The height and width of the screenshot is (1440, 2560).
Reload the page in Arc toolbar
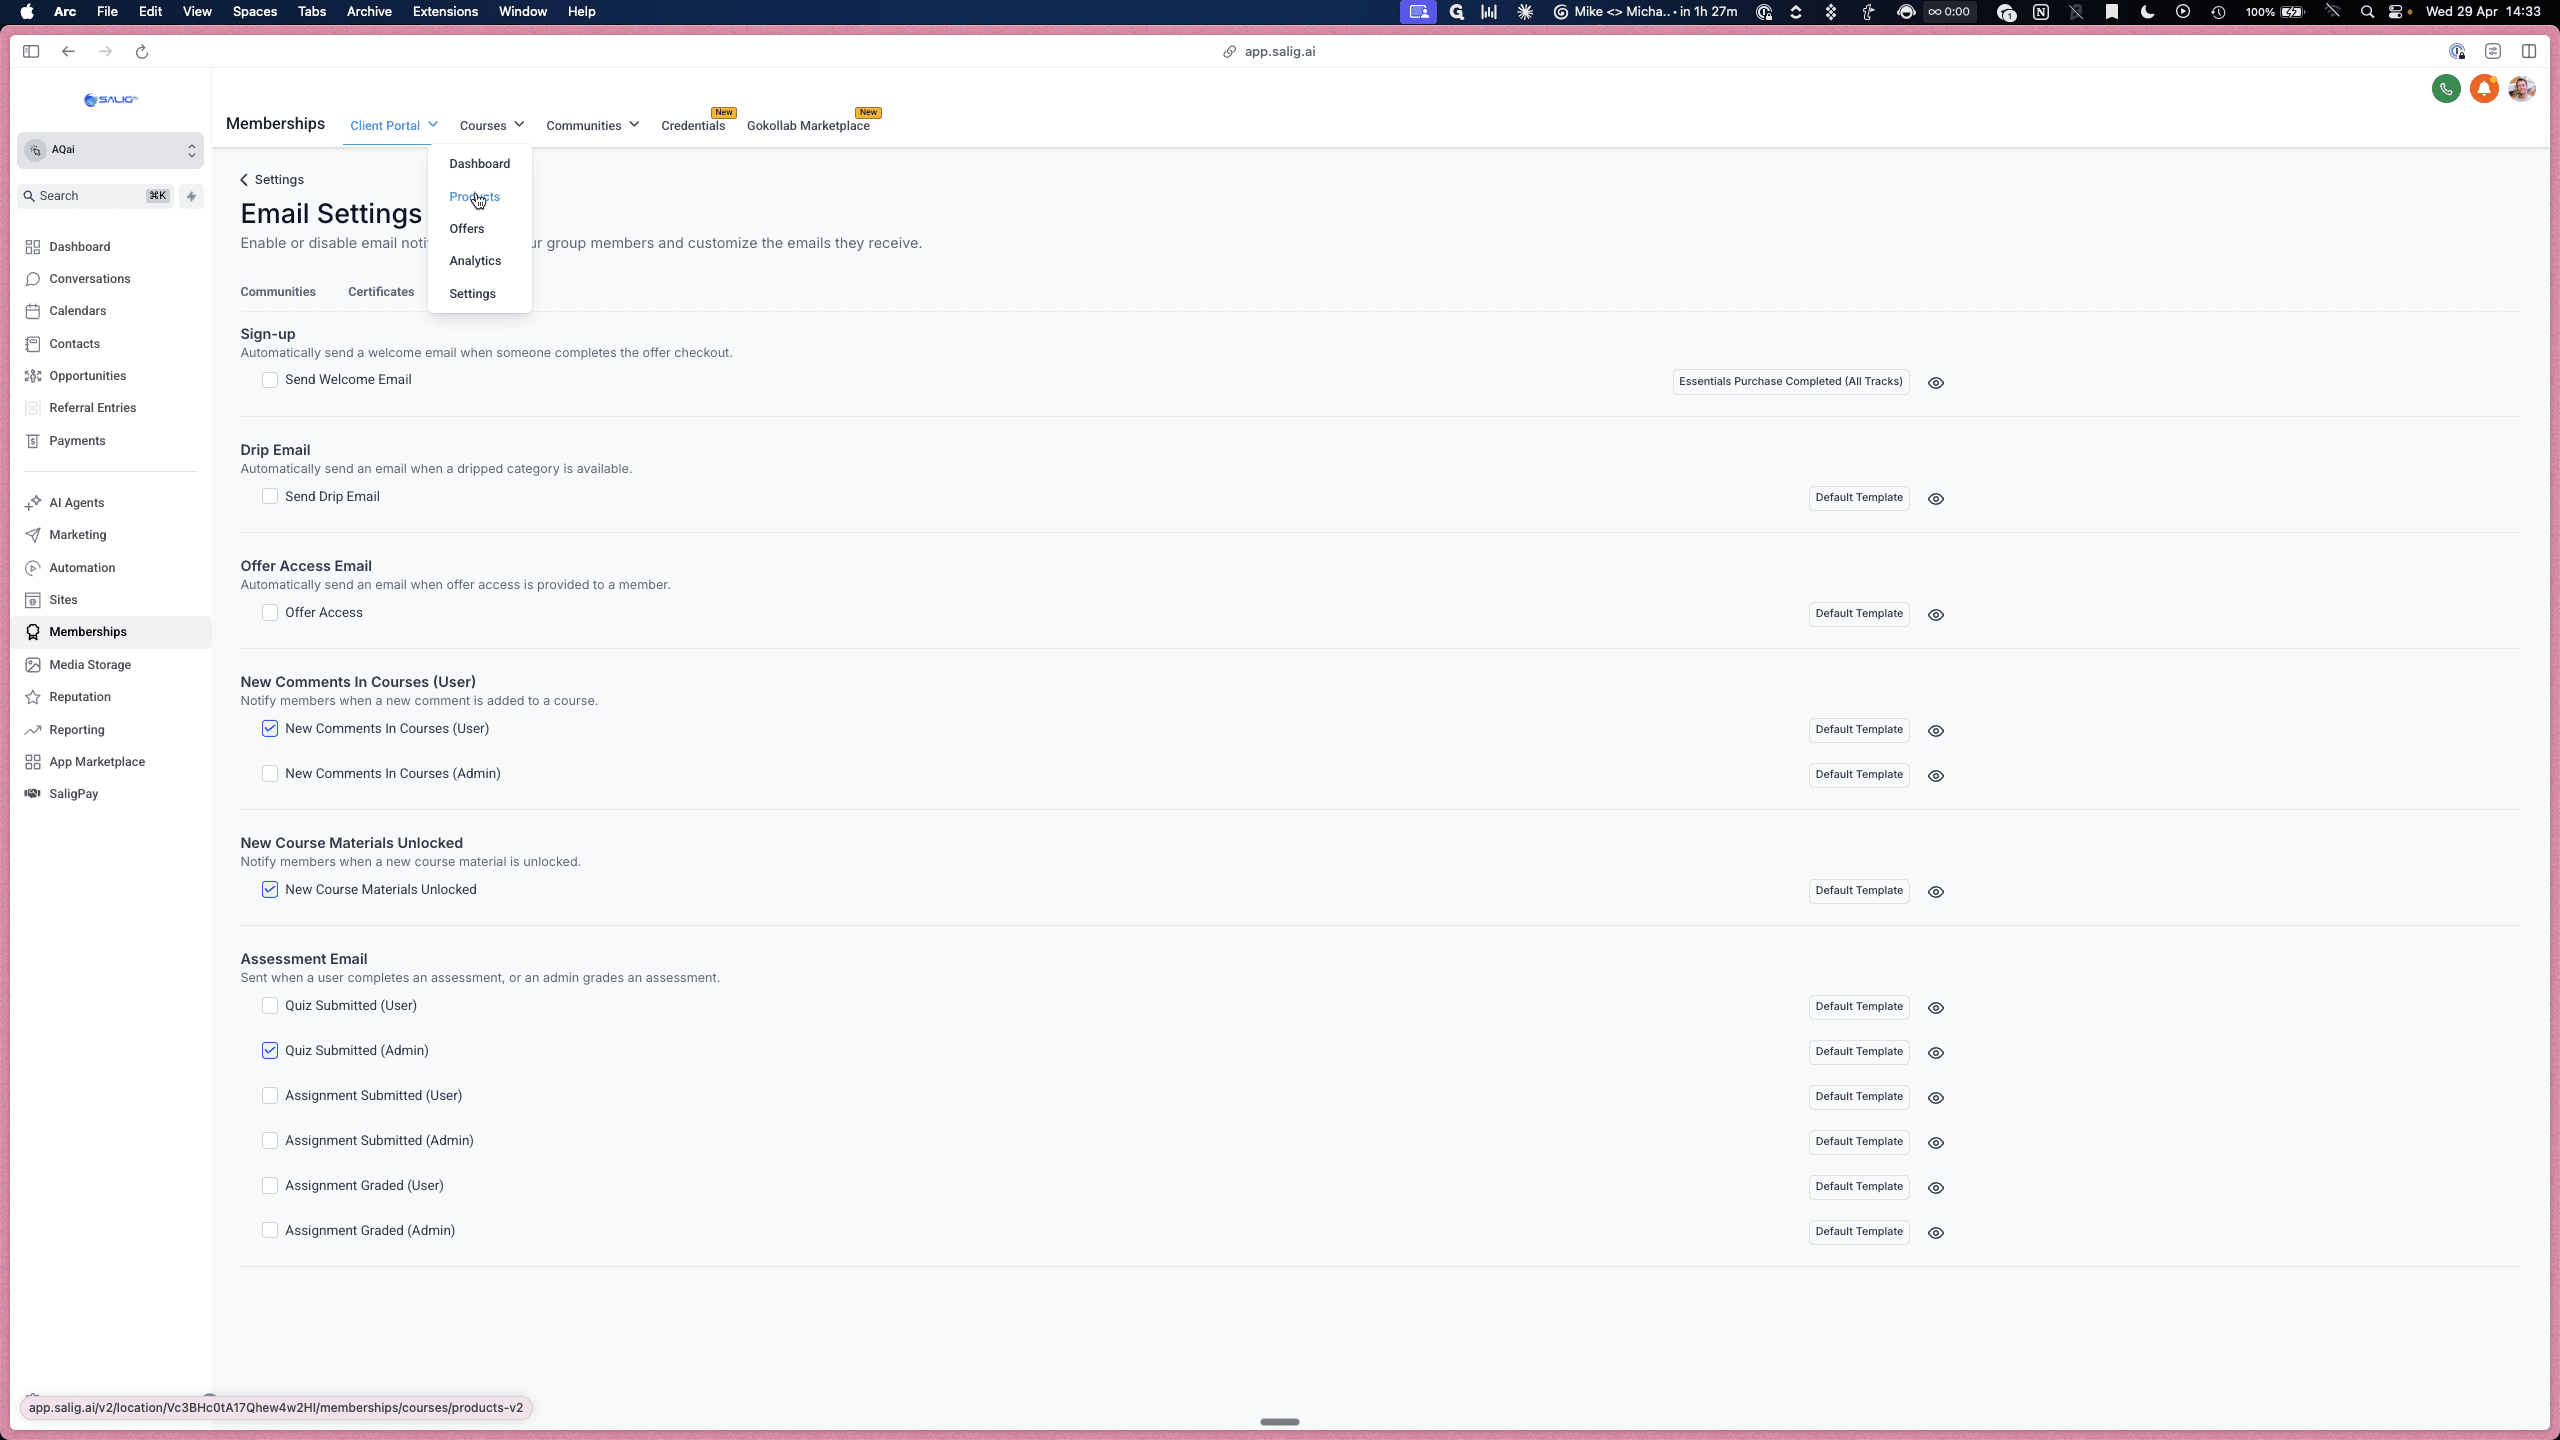pyautogui.click(x=142, y=52)
